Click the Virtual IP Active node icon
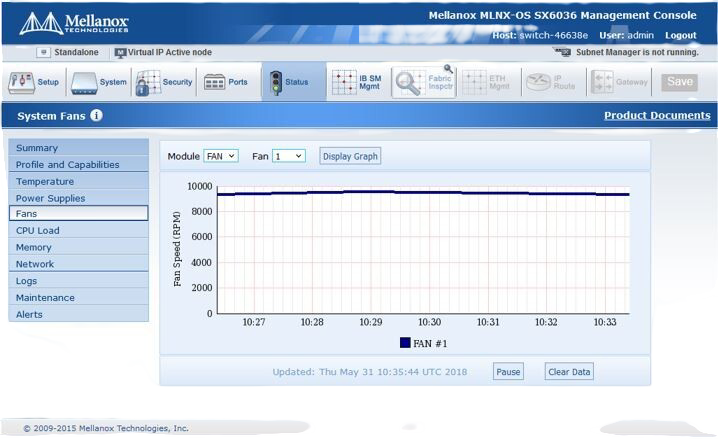Viewport: 718px width, 442px height. (x=120, y=53)
